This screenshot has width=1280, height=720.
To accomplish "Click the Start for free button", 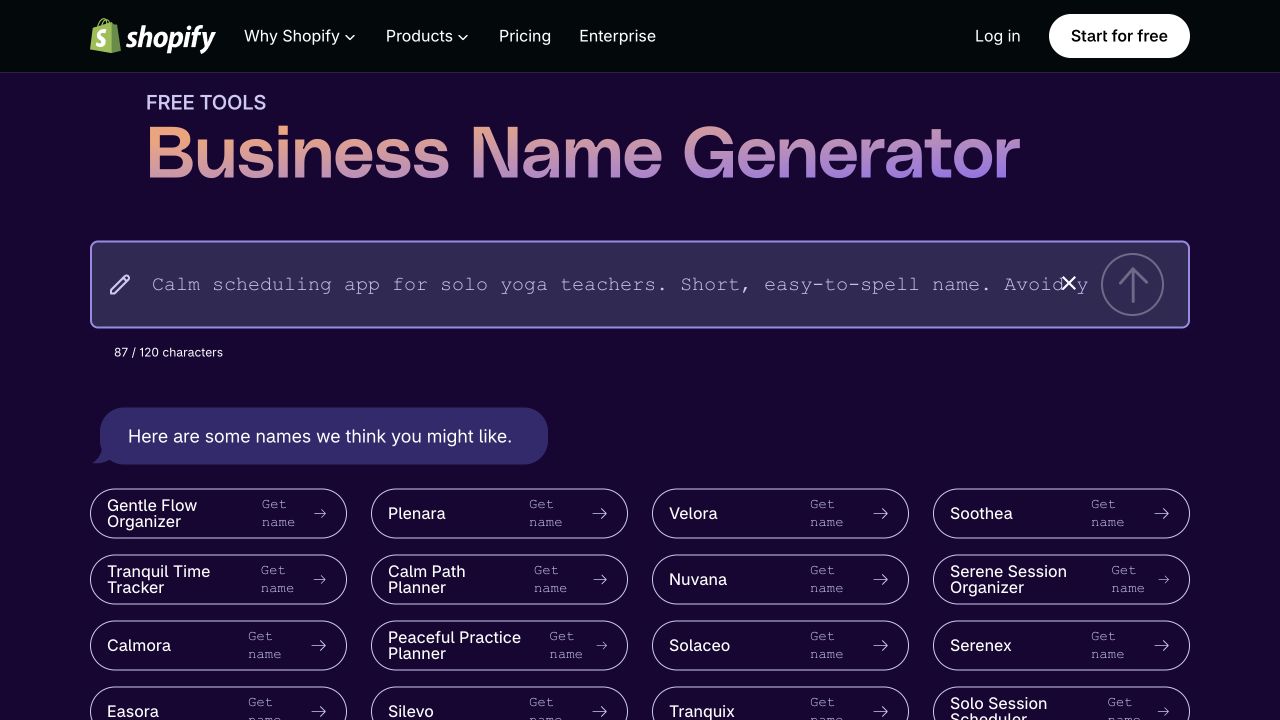I will [1119, 36].
